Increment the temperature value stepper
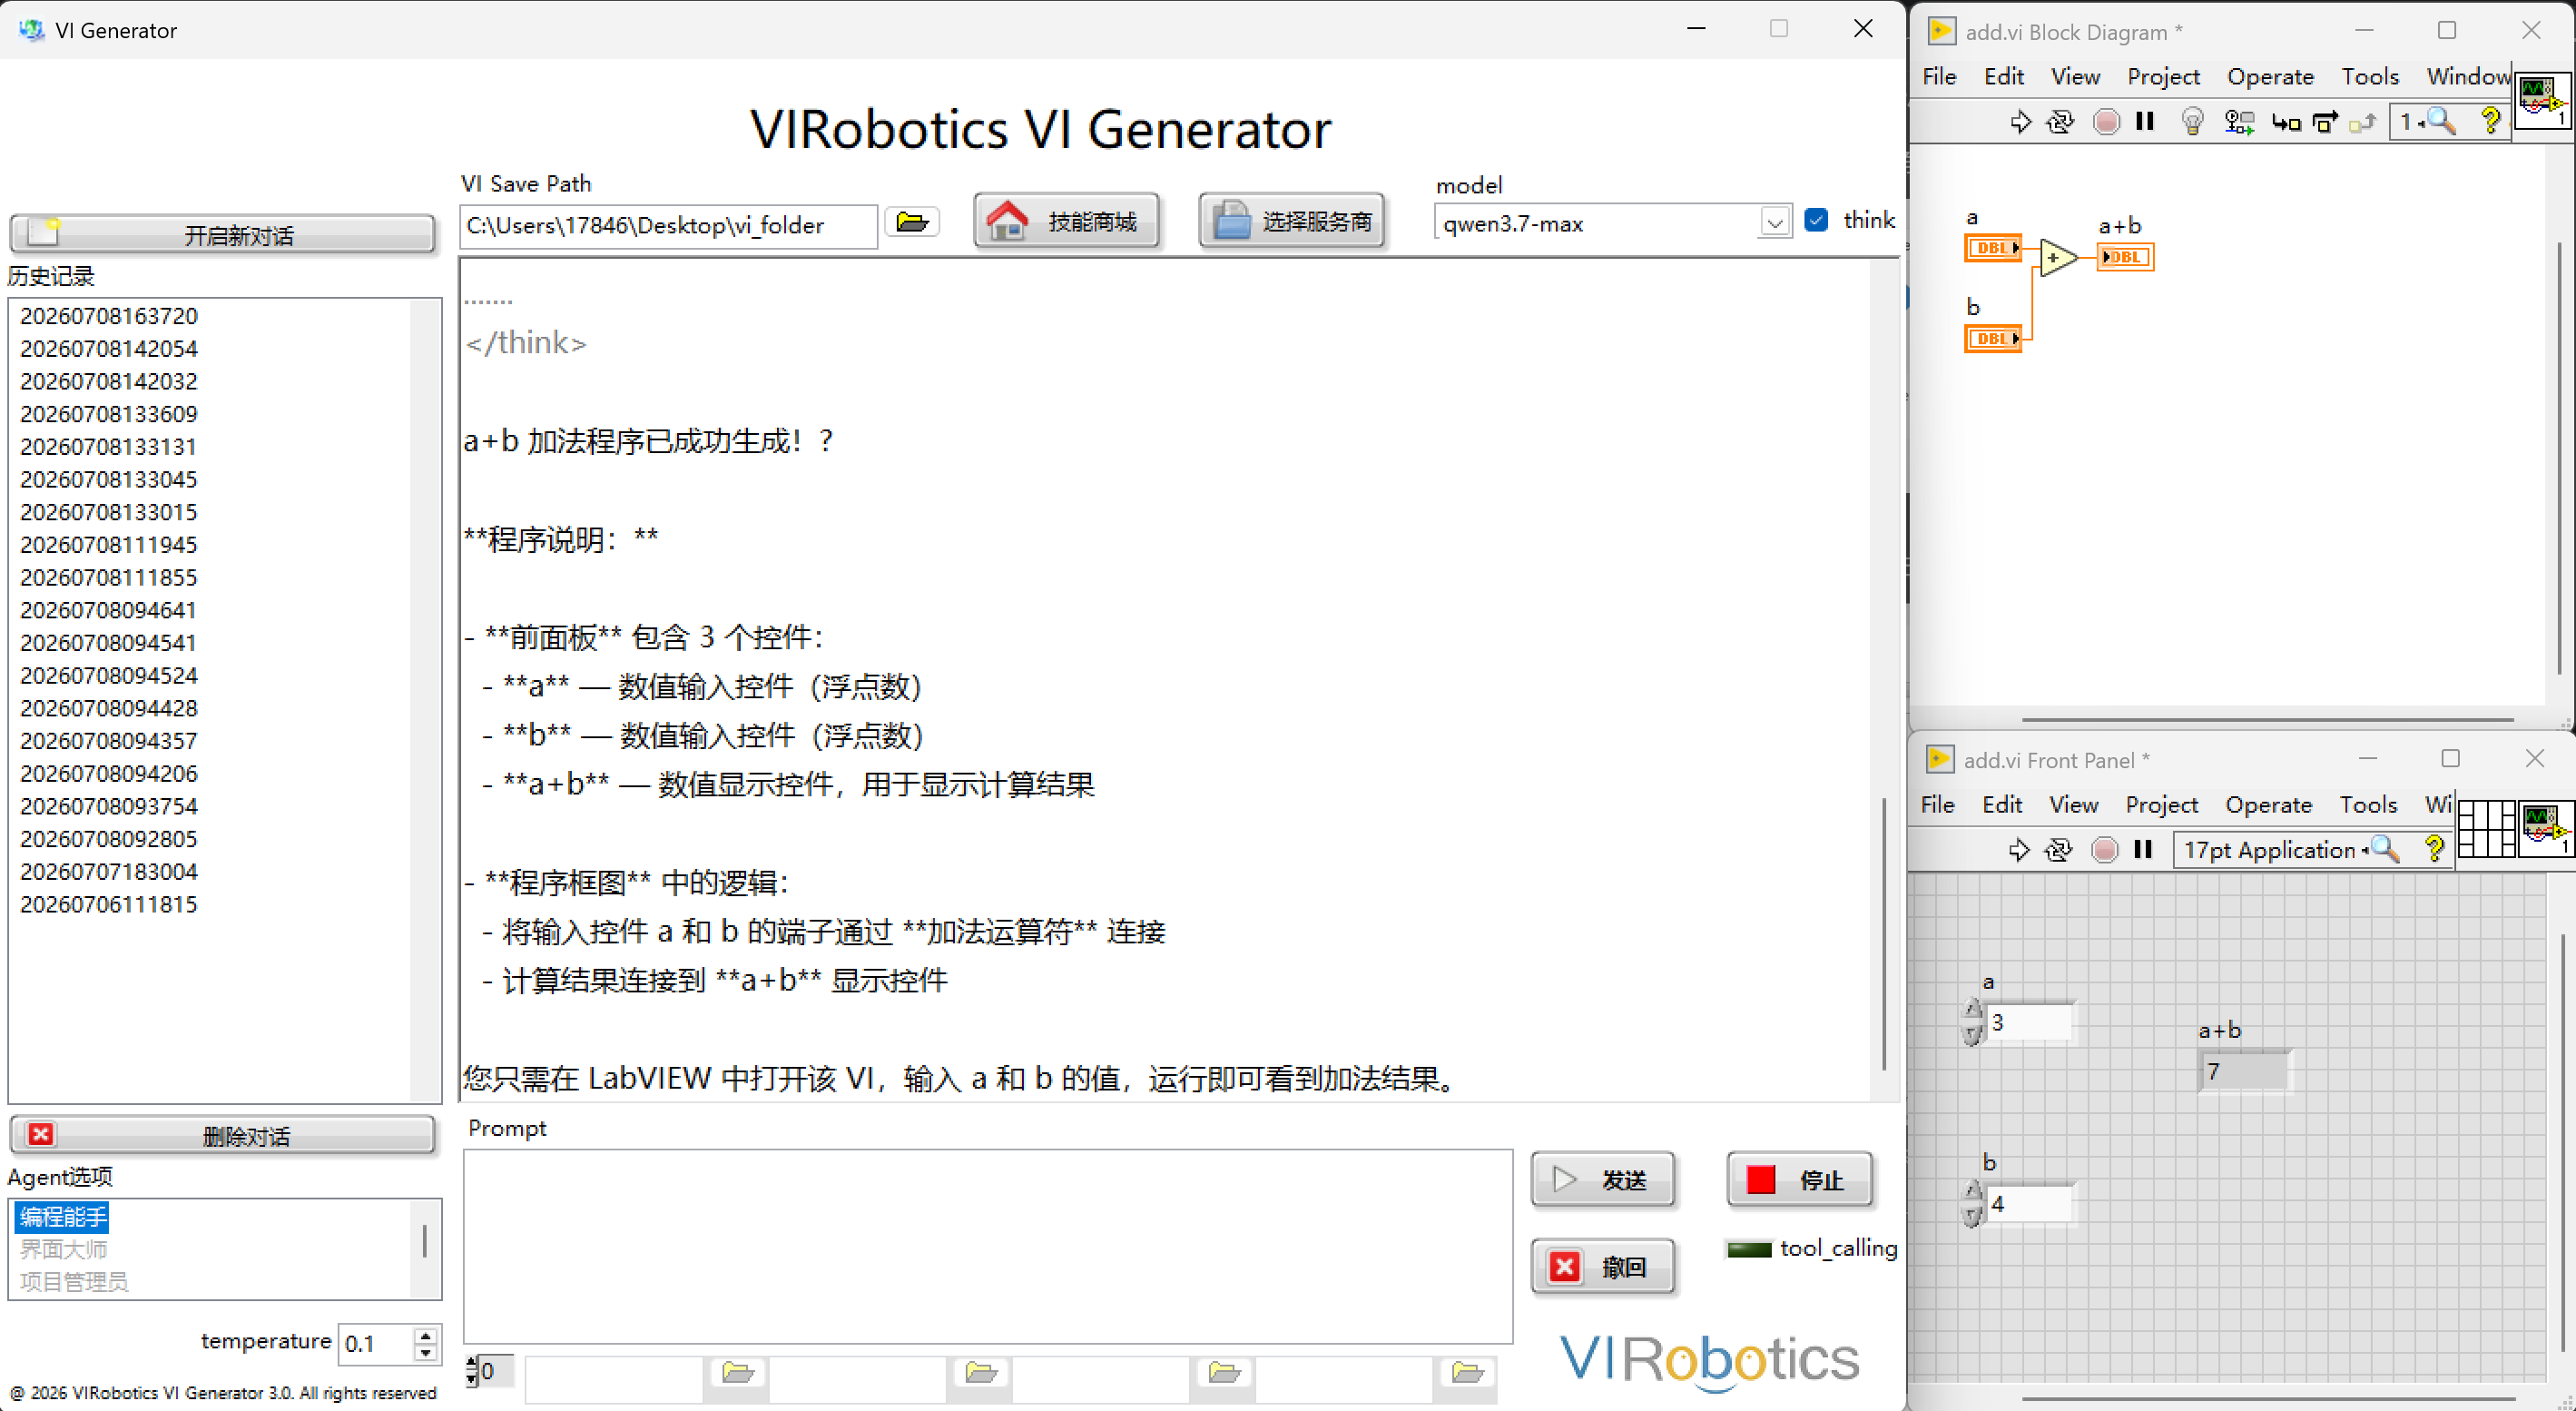 point(425,1336)
